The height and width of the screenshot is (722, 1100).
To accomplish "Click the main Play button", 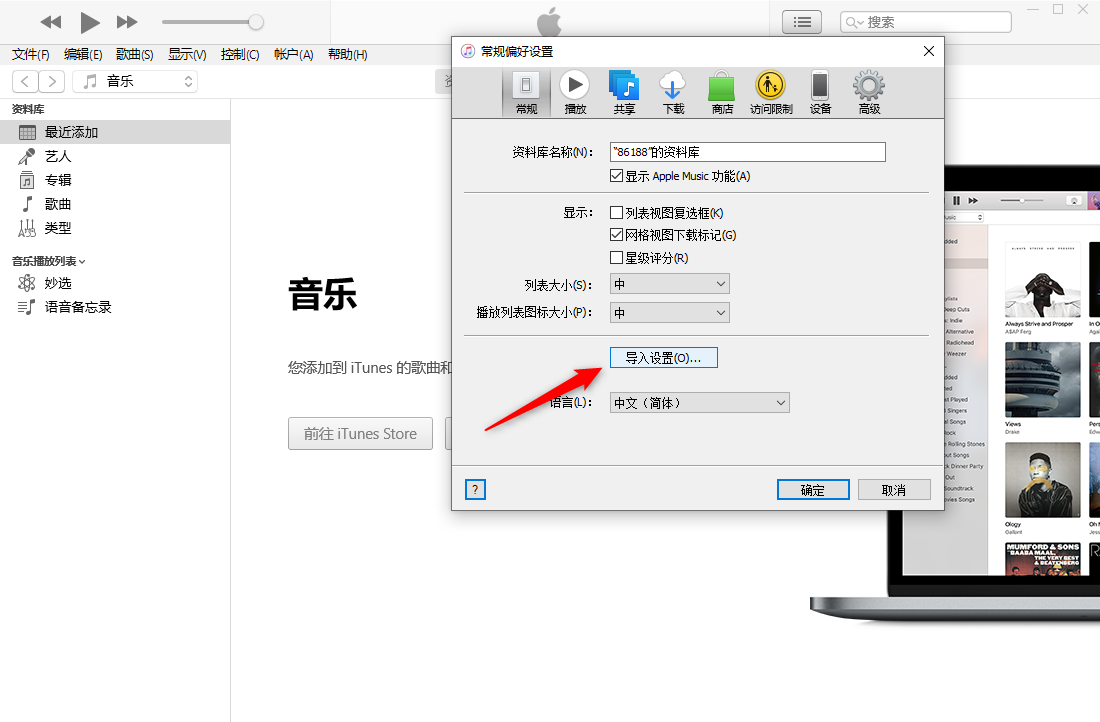I will coord(90,22).
